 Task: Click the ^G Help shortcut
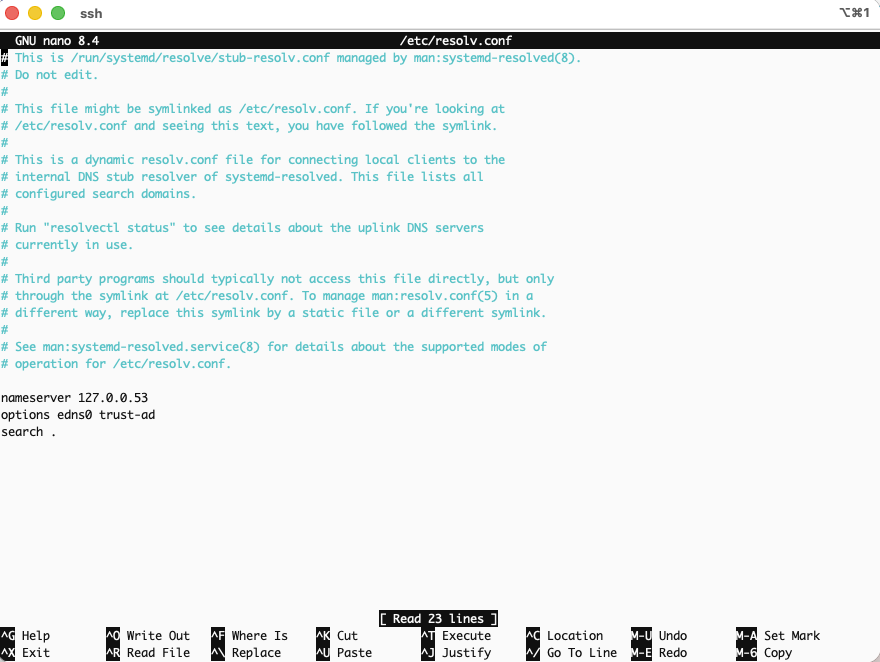[x=26, y=636]
